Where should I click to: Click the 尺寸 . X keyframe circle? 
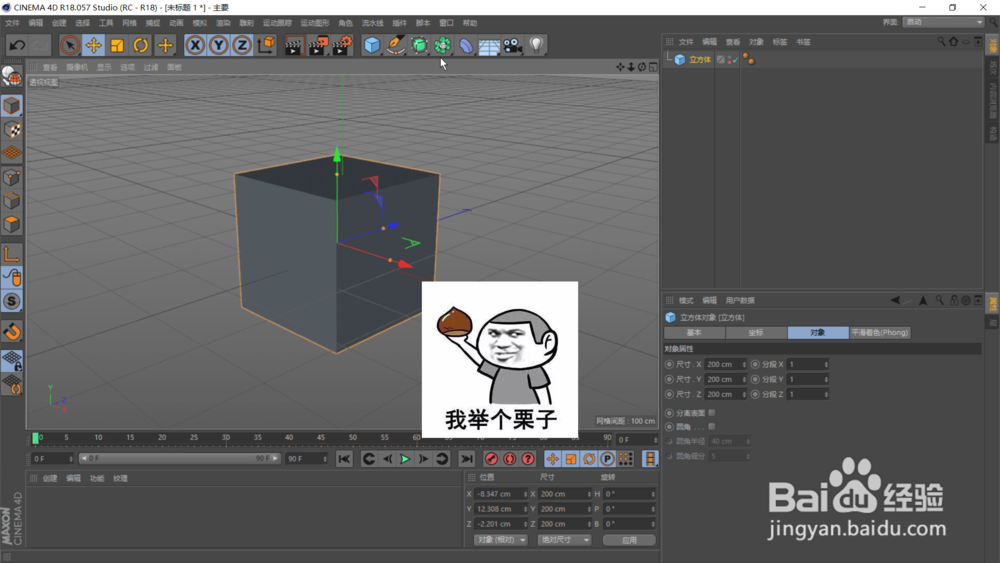(x=669, y=365)
